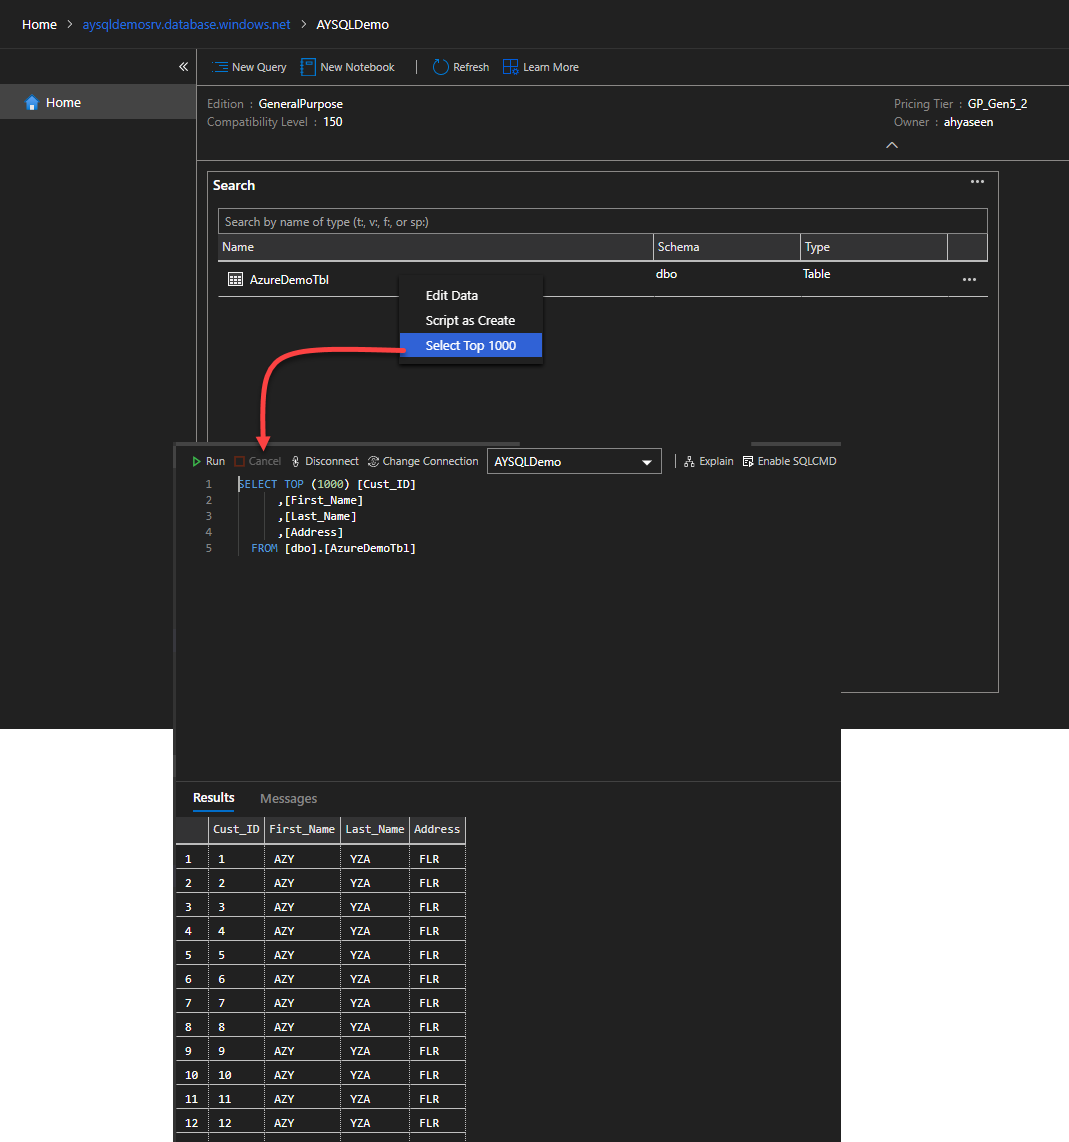Click Disconnect in the query toolbar

pos(324,461)
